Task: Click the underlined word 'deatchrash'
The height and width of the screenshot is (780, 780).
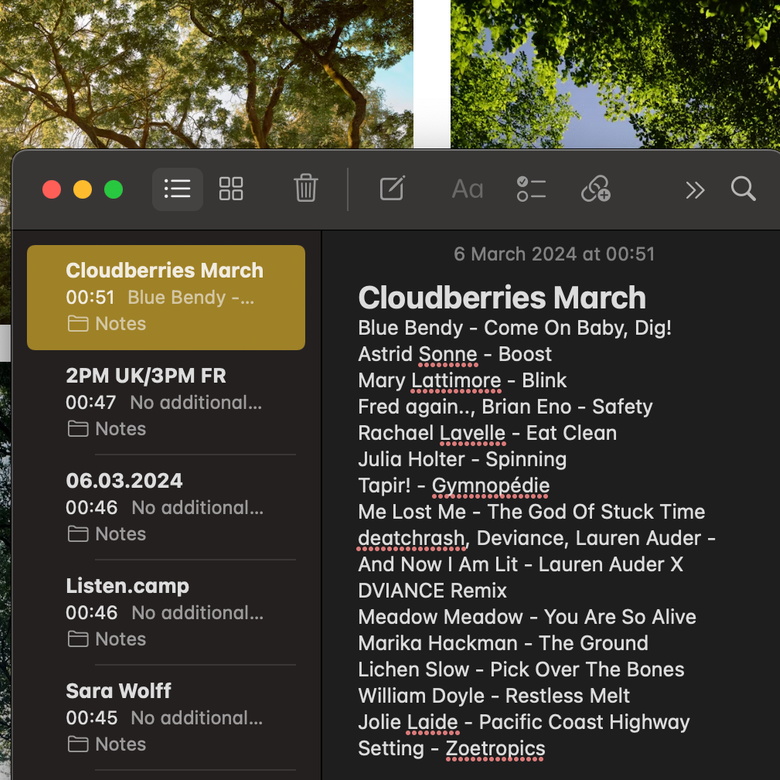Action: [411, 538]
